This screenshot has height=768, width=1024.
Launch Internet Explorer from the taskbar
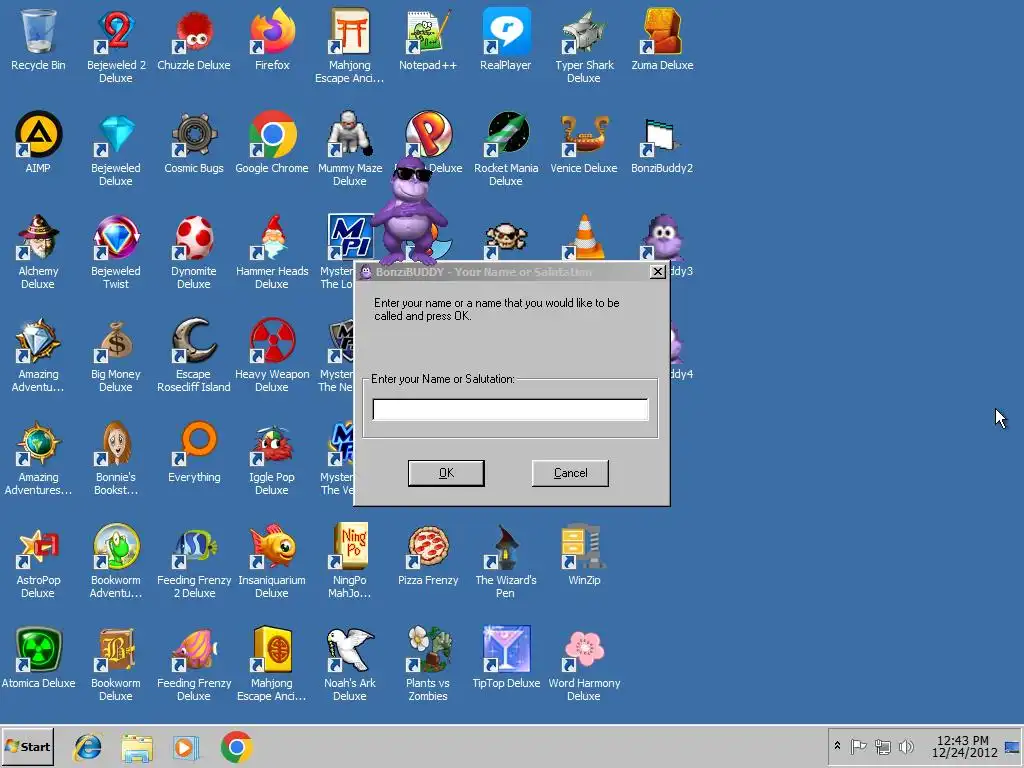tap(88, 747)
